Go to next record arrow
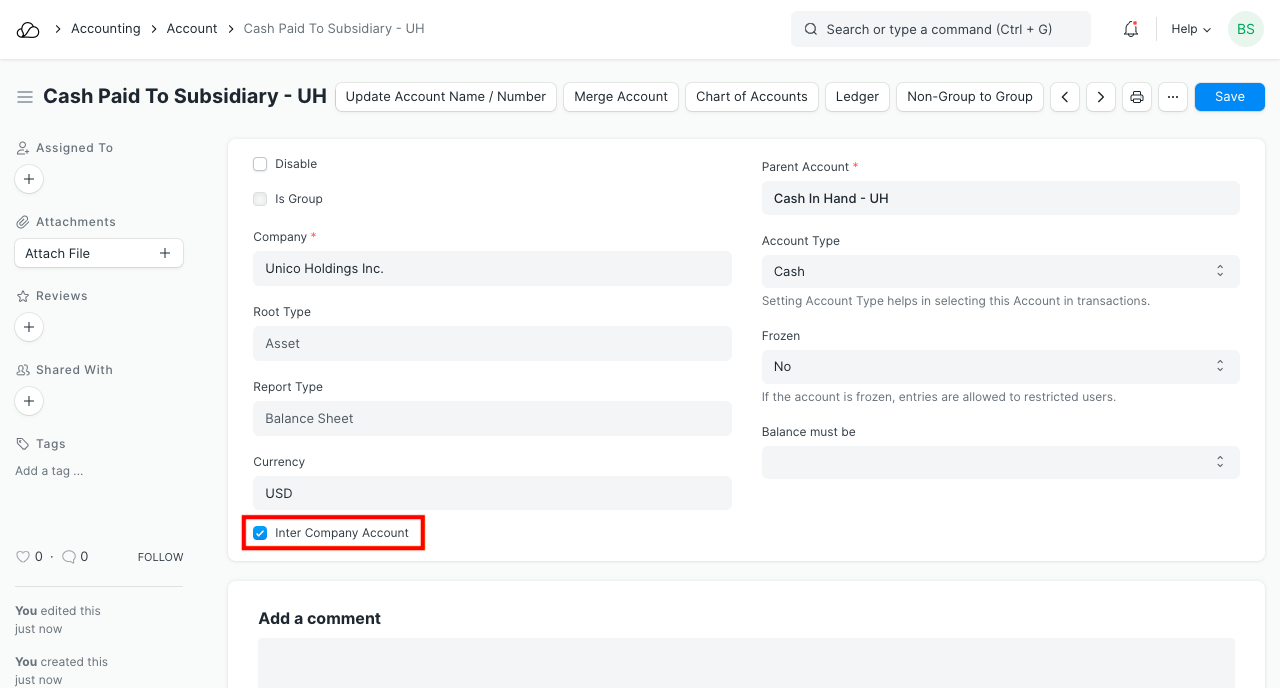 coord(1101,97)
